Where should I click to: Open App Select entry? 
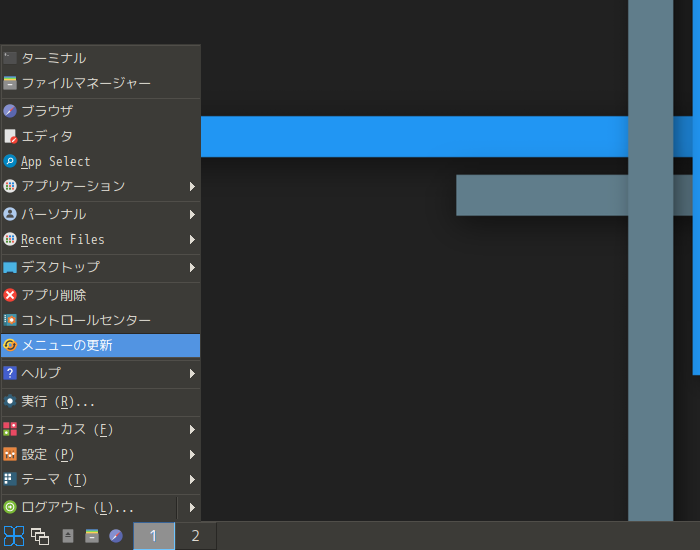[100, 161]
